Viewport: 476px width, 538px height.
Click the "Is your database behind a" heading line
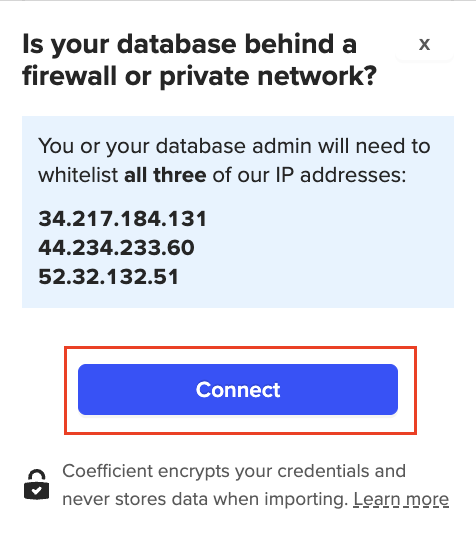click(x=189, y=45)
